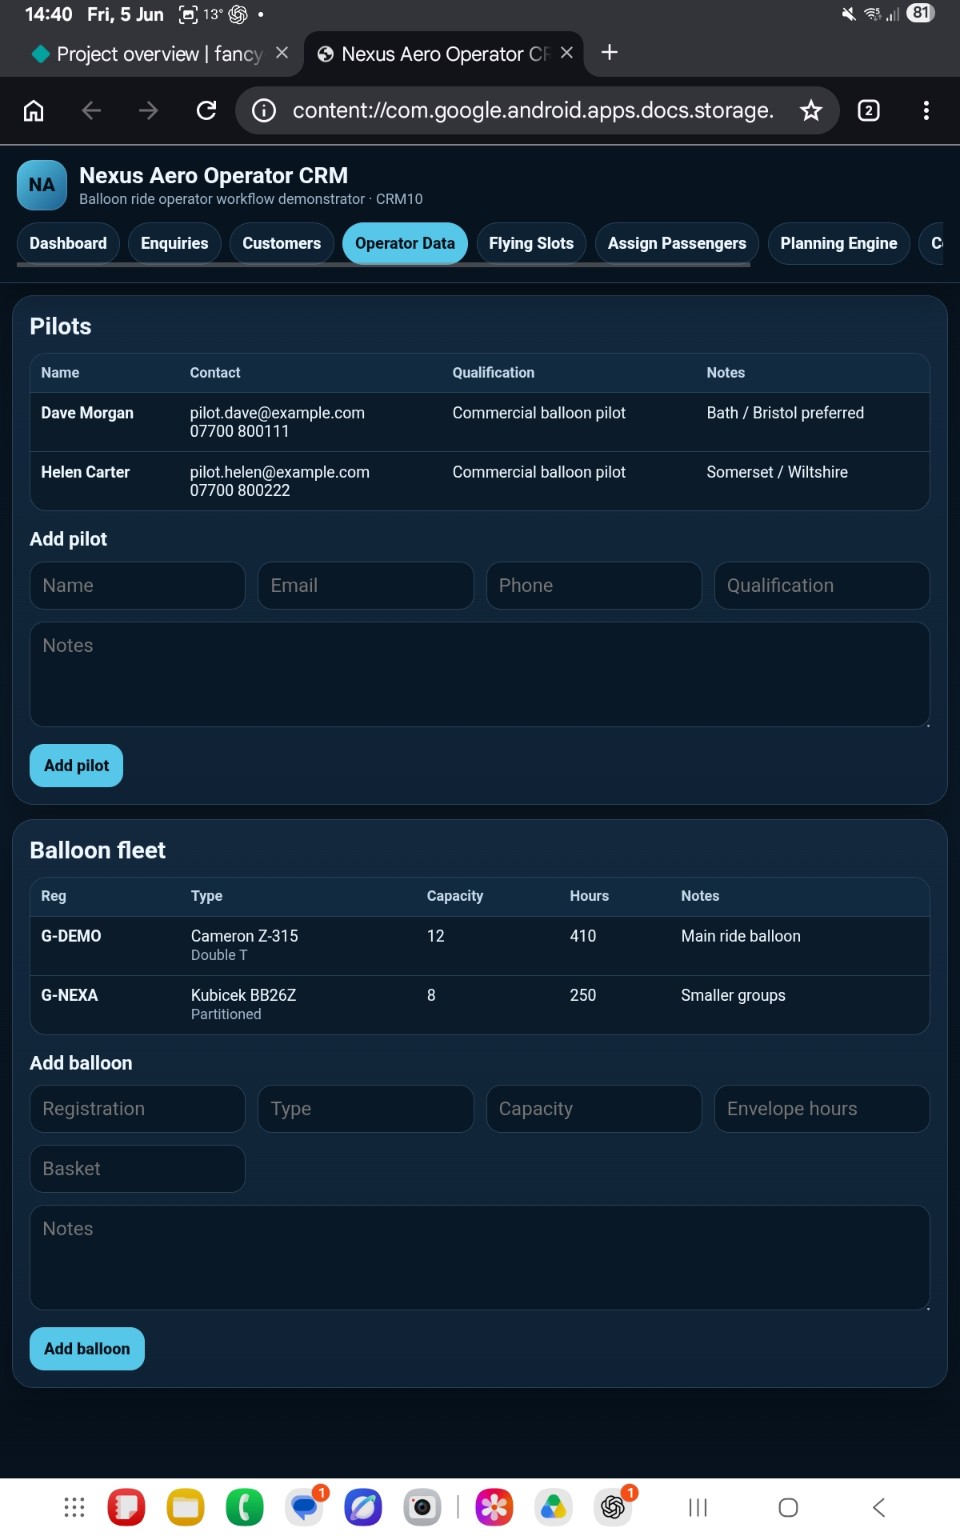Bookmark the page with the star icon
Viewport: 960px width, 1536px height.
pyautogui.click(x=811, y=110)
